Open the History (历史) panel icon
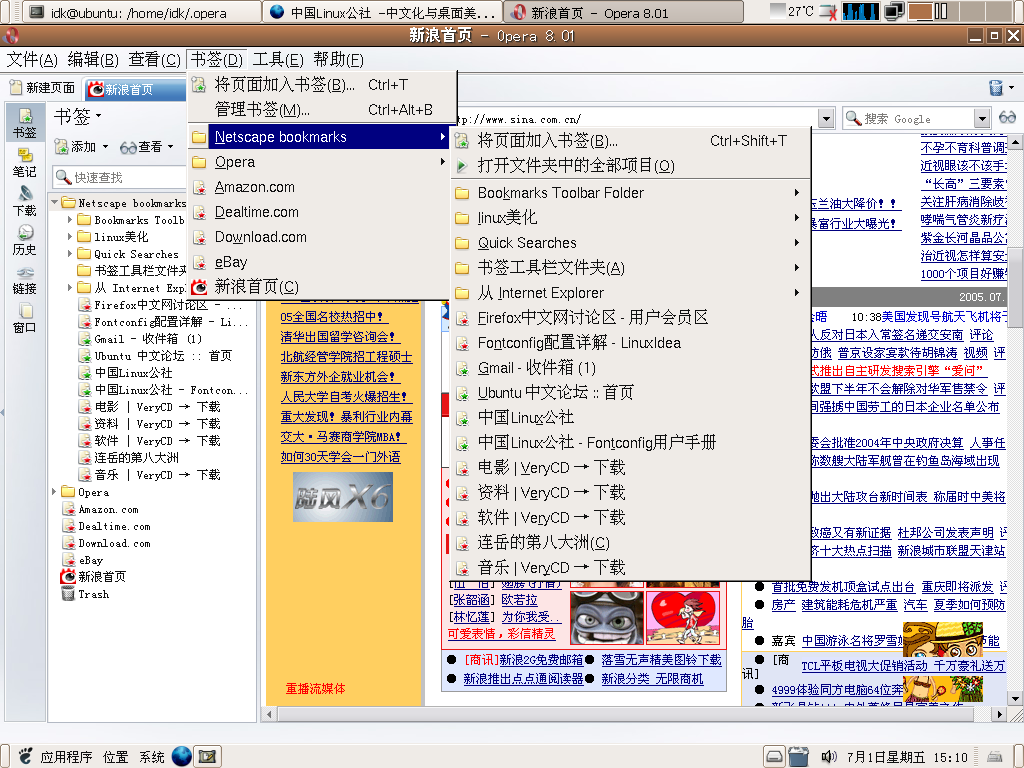 point(25,240)
